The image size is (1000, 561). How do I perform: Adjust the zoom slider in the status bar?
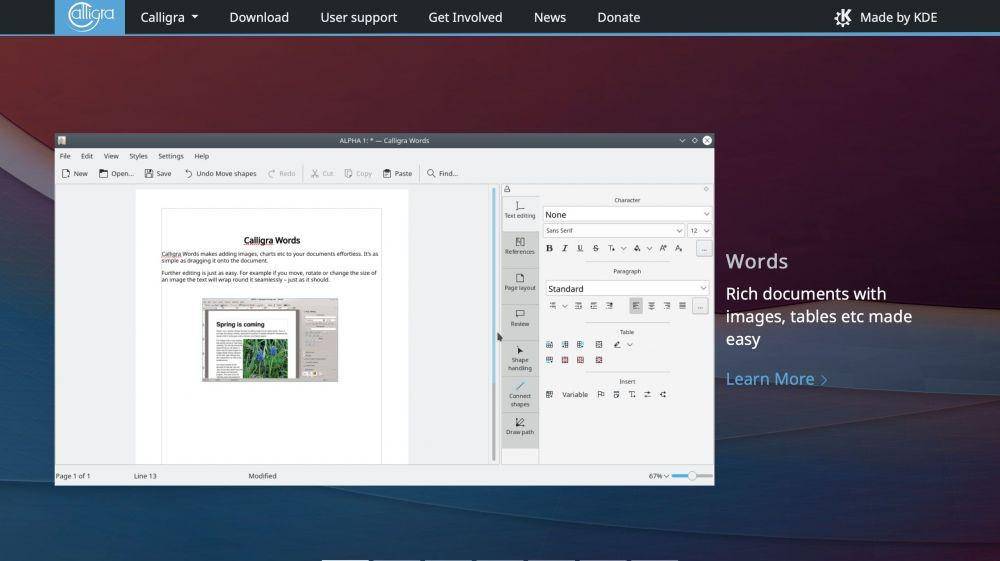[x=692, y=476]
